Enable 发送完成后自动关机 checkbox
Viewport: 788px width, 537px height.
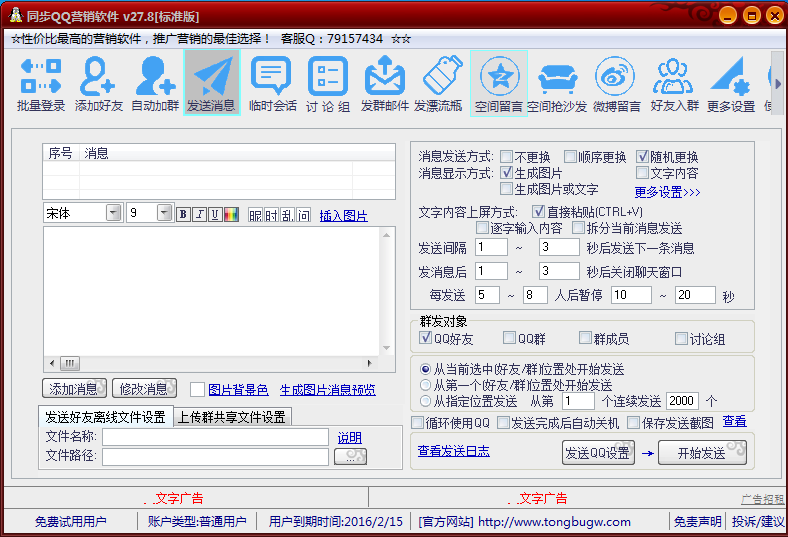click(503, 423)
